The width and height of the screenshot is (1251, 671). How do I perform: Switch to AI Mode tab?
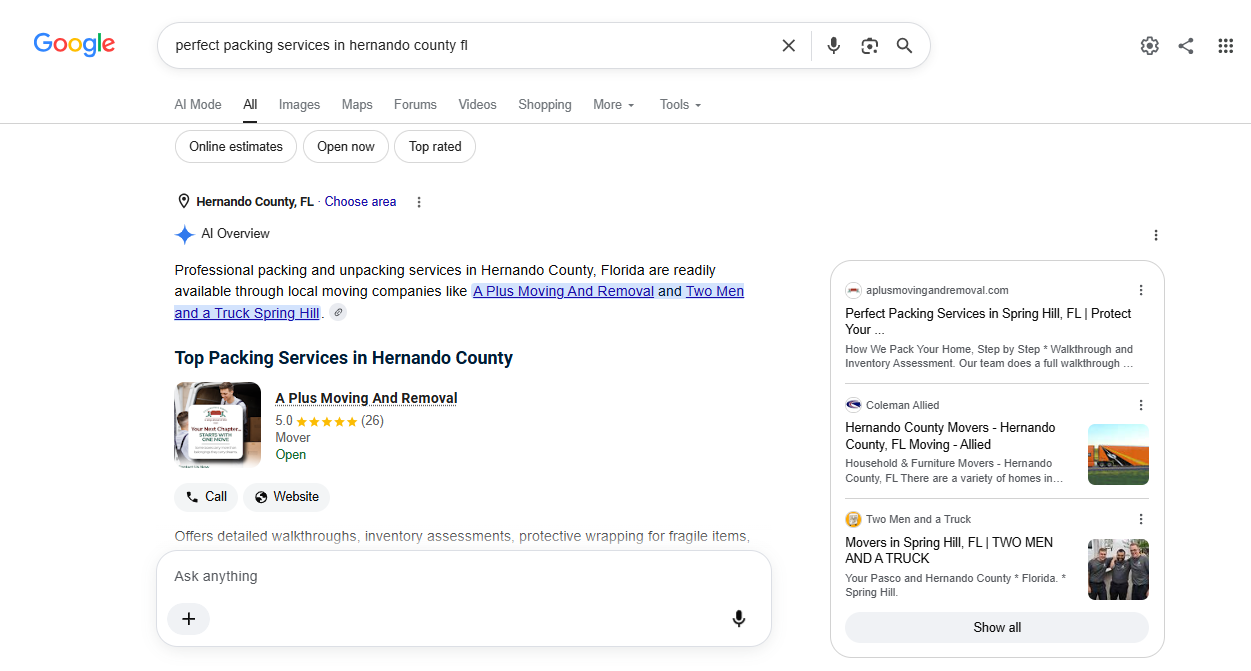[x=198, y=104]
